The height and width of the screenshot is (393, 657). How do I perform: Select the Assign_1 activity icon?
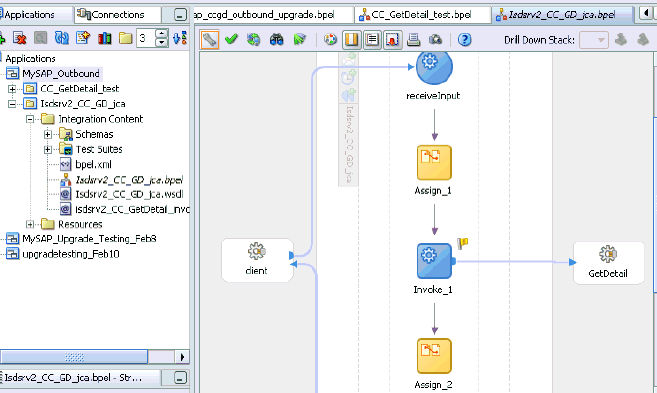point(434,163)
